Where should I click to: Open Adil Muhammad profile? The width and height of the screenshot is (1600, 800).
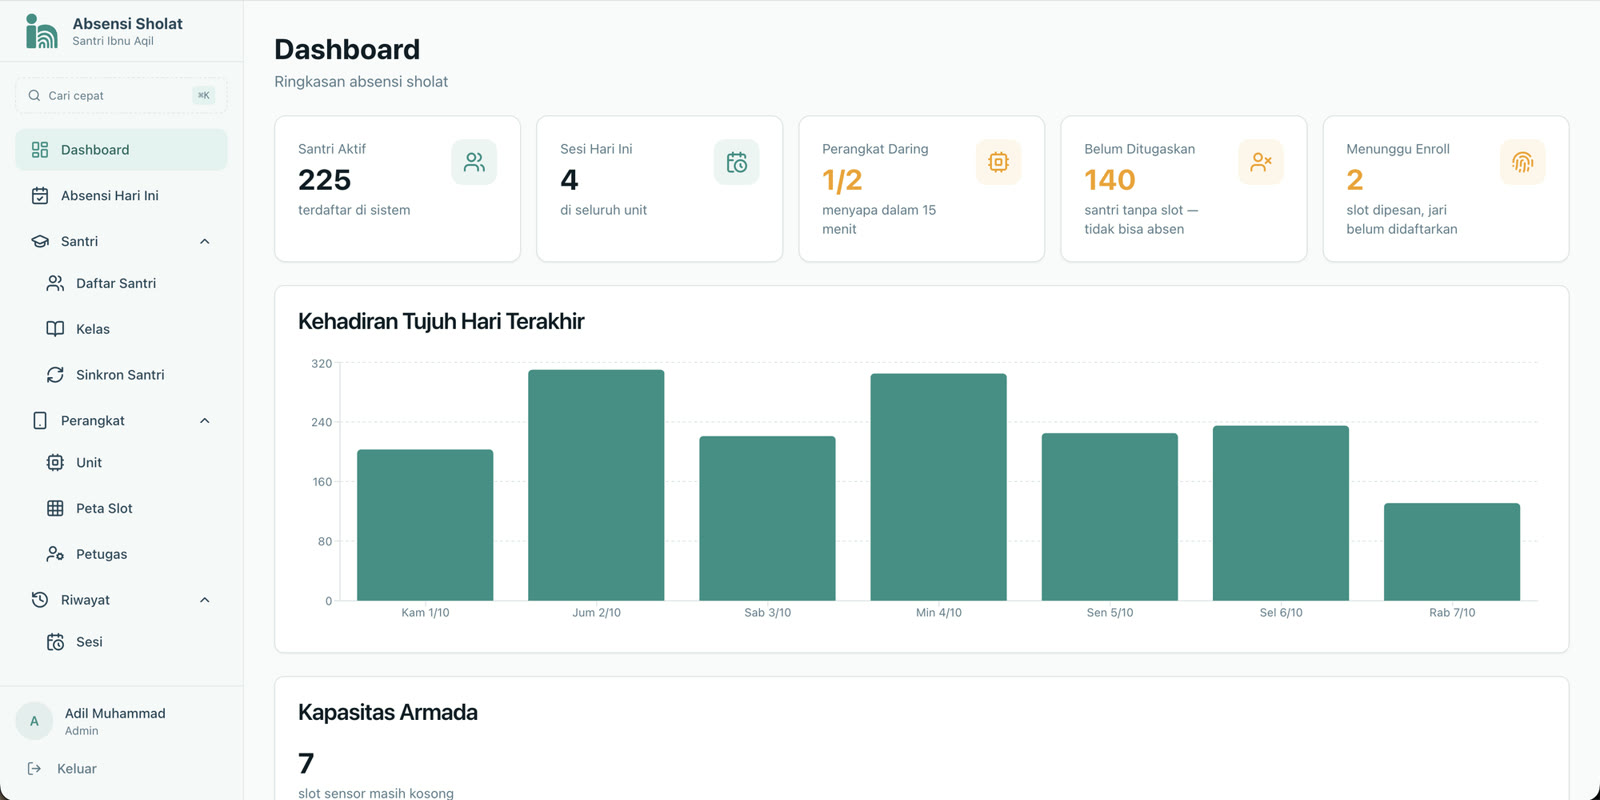click(121, 721)
